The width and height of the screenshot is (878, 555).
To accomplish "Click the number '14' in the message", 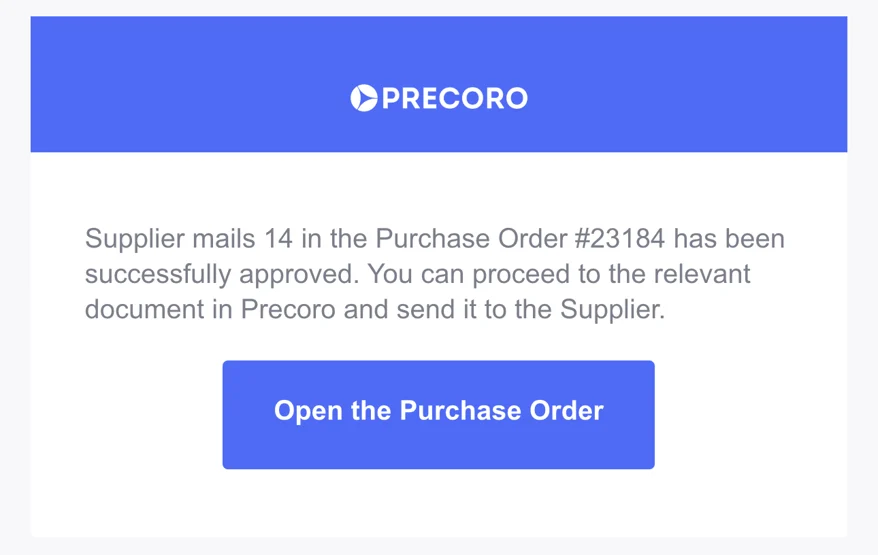I will pyautogui.click(x=278, y=239).
